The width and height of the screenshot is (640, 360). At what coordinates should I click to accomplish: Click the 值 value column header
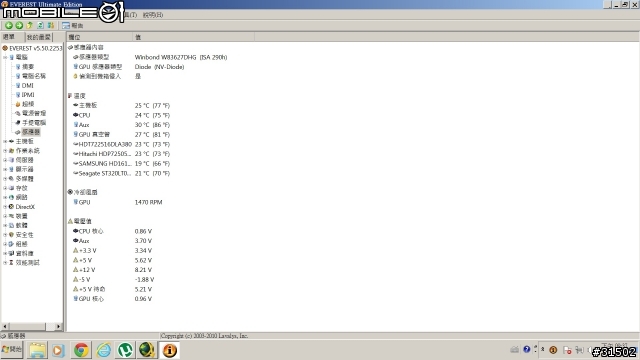pos(193,37)
